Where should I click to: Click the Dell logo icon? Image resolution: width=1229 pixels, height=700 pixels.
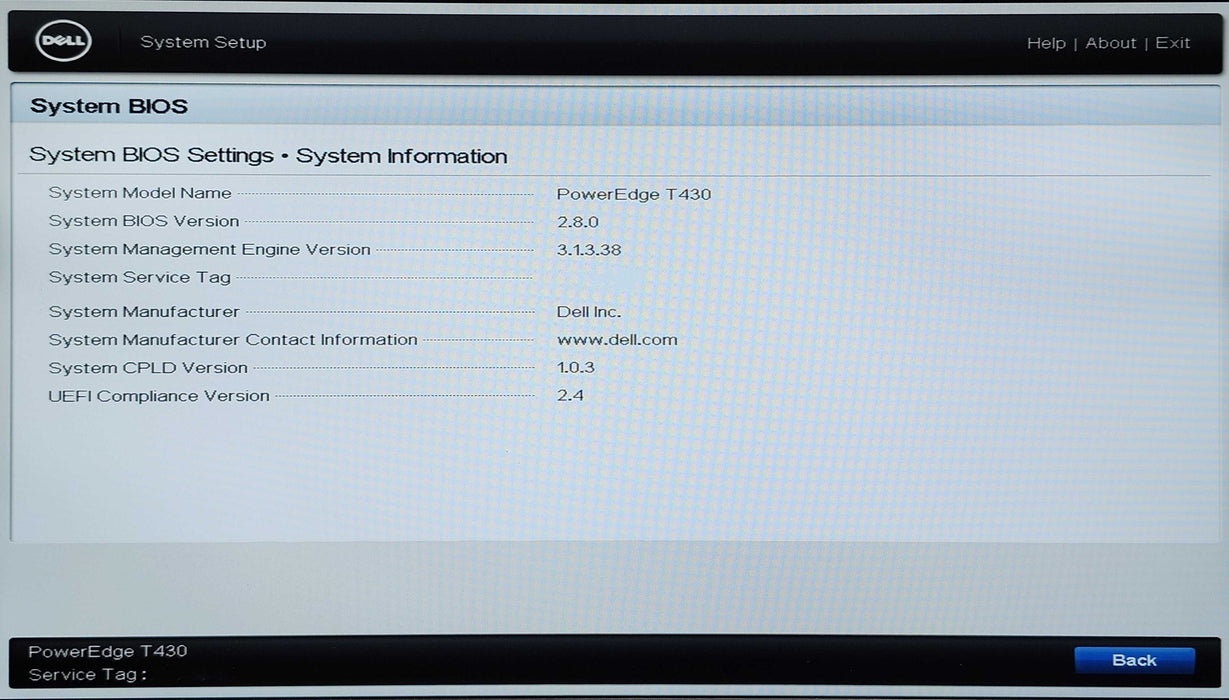[x=63, y=42]
